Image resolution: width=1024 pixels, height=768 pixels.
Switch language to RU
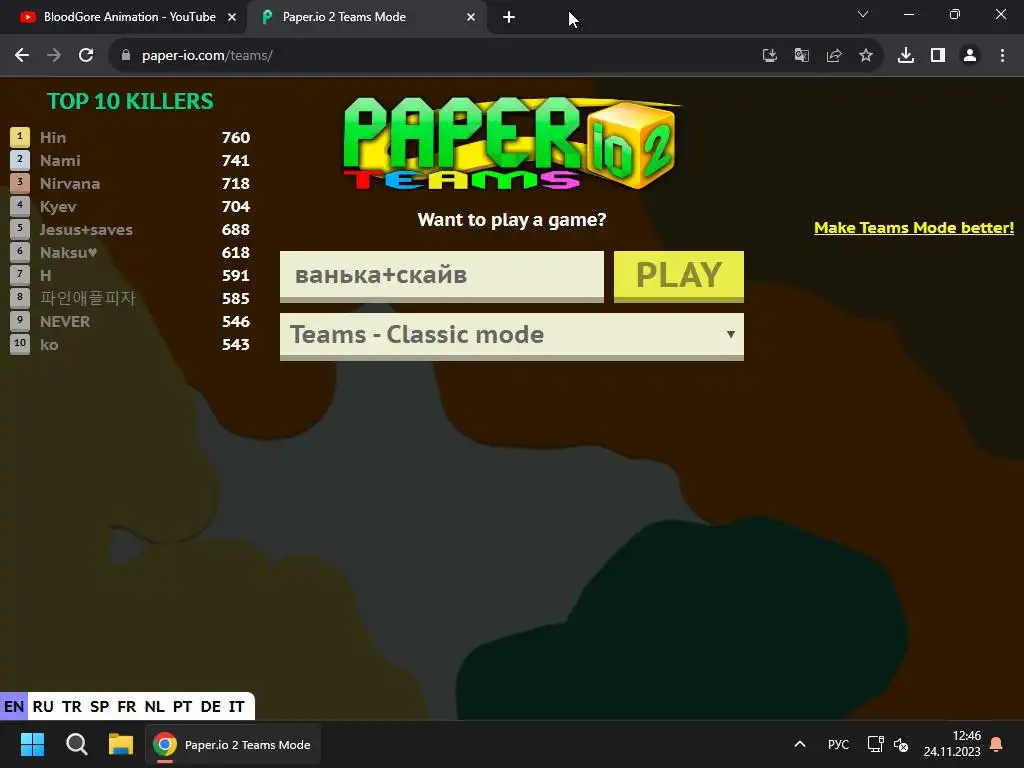pyautogui.click(x=43, y=707)
